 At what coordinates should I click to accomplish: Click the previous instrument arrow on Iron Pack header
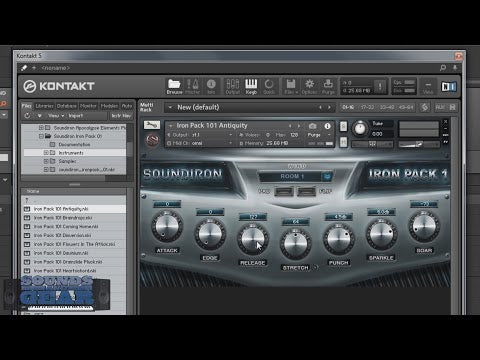(290, 126)
